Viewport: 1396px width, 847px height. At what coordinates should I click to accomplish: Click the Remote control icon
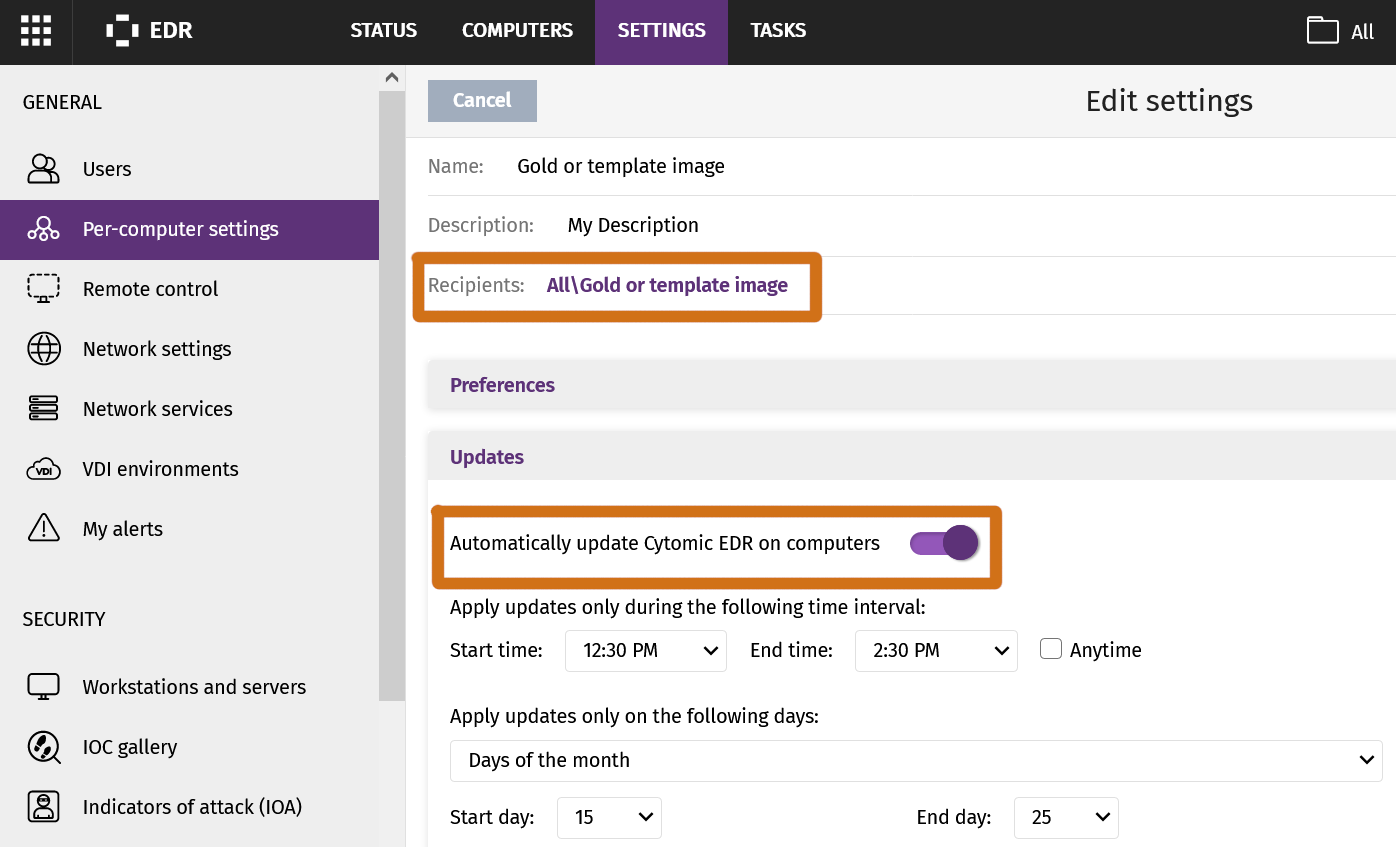[43, 289]
